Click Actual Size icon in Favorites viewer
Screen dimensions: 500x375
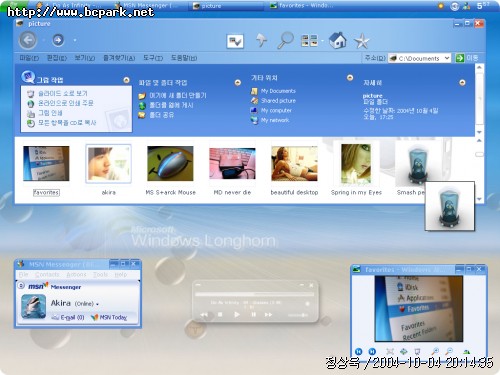pos(404,351)
